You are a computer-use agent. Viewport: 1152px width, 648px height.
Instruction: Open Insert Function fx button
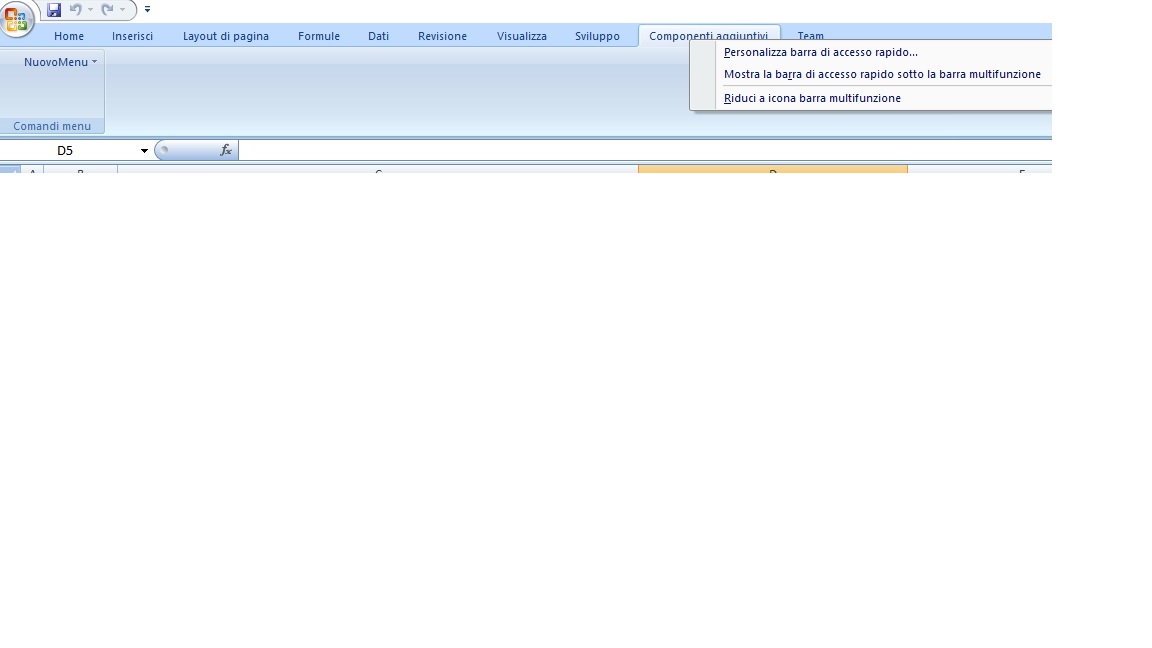tap(226, 151)
